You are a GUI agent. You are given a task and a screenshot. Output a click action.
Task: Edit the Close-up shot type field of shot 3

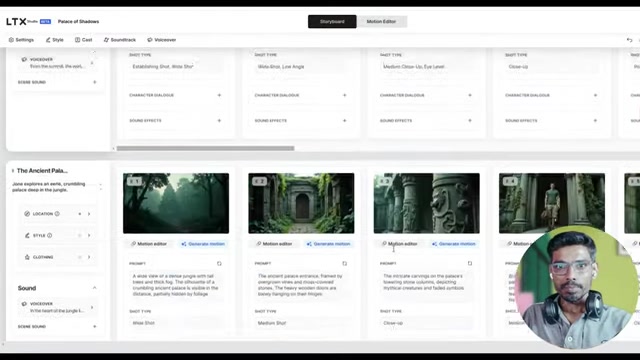pos(426,323)
